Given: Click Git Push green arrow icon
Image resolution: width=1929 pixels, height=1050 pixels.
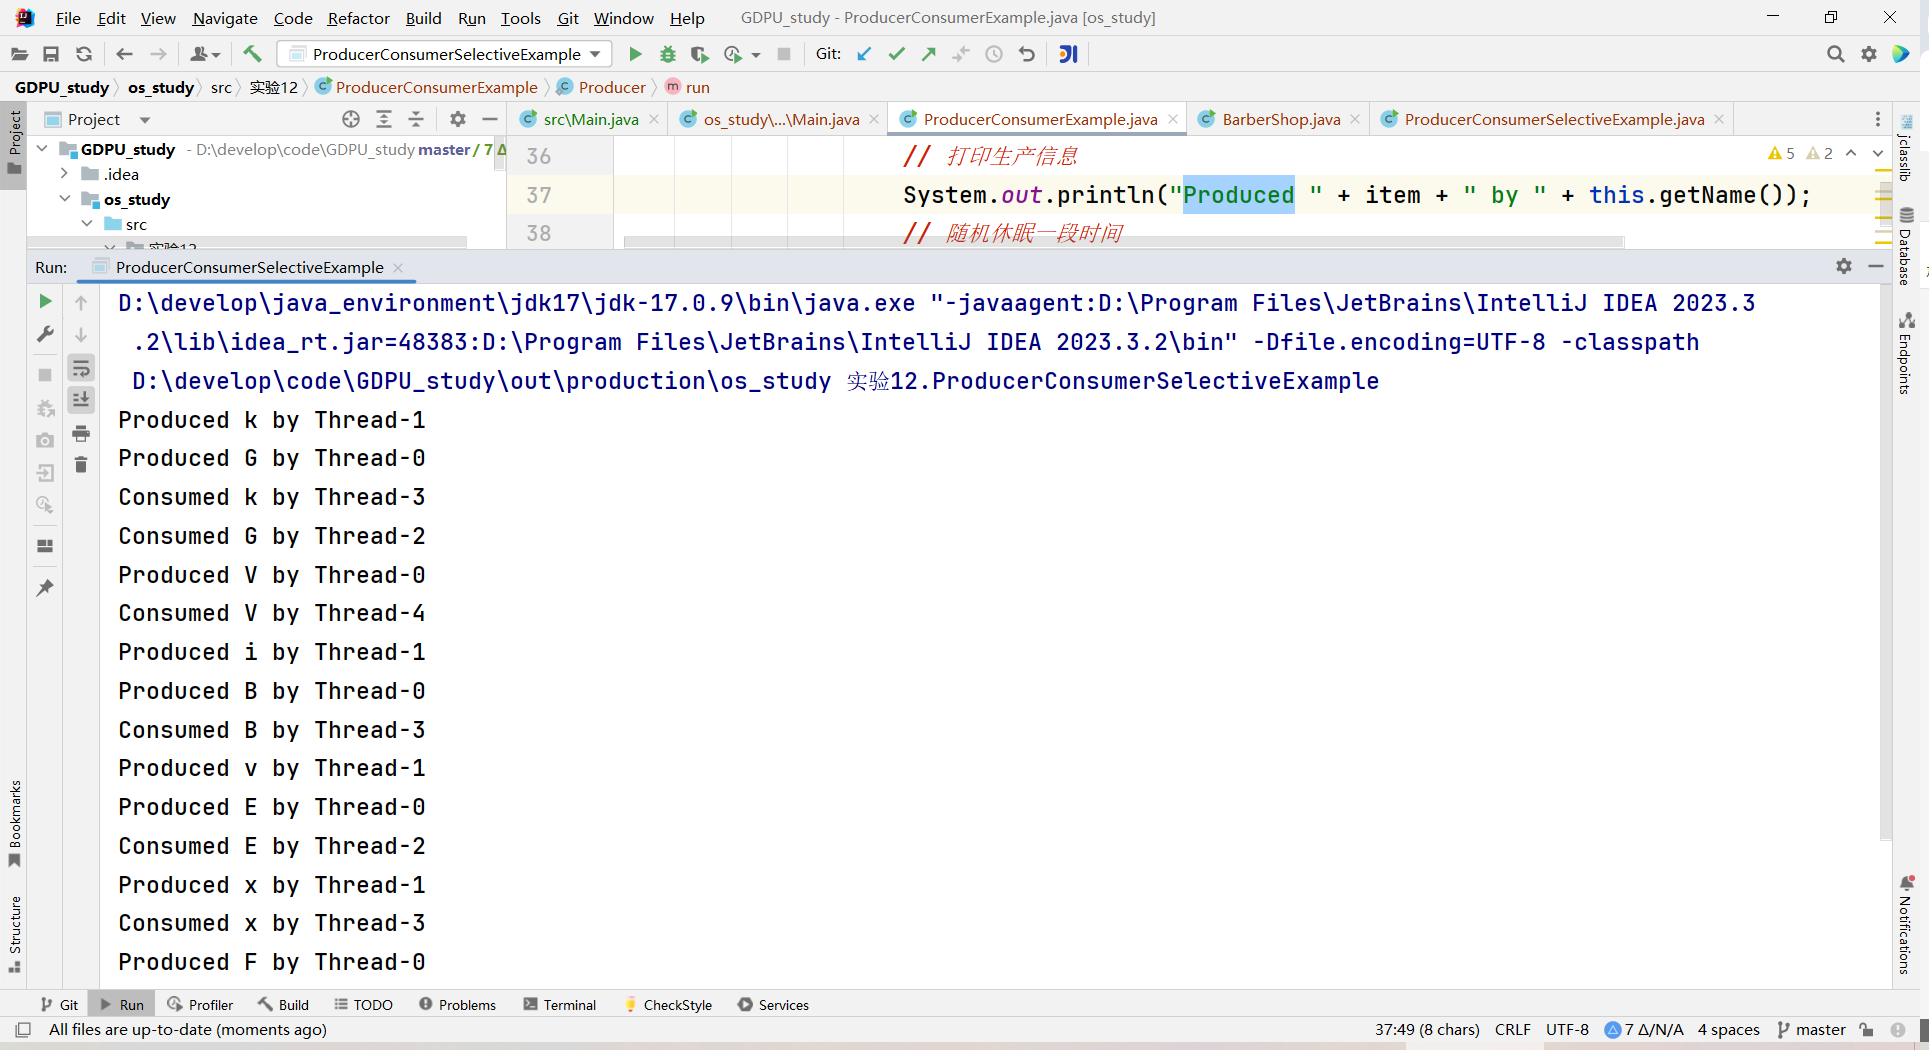Looking at the screenshot, I should pos(929,54).
